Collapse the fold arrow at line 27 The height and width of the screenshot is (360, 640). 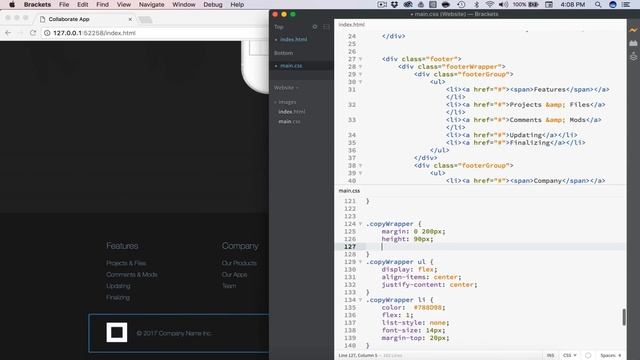point(360,59)
